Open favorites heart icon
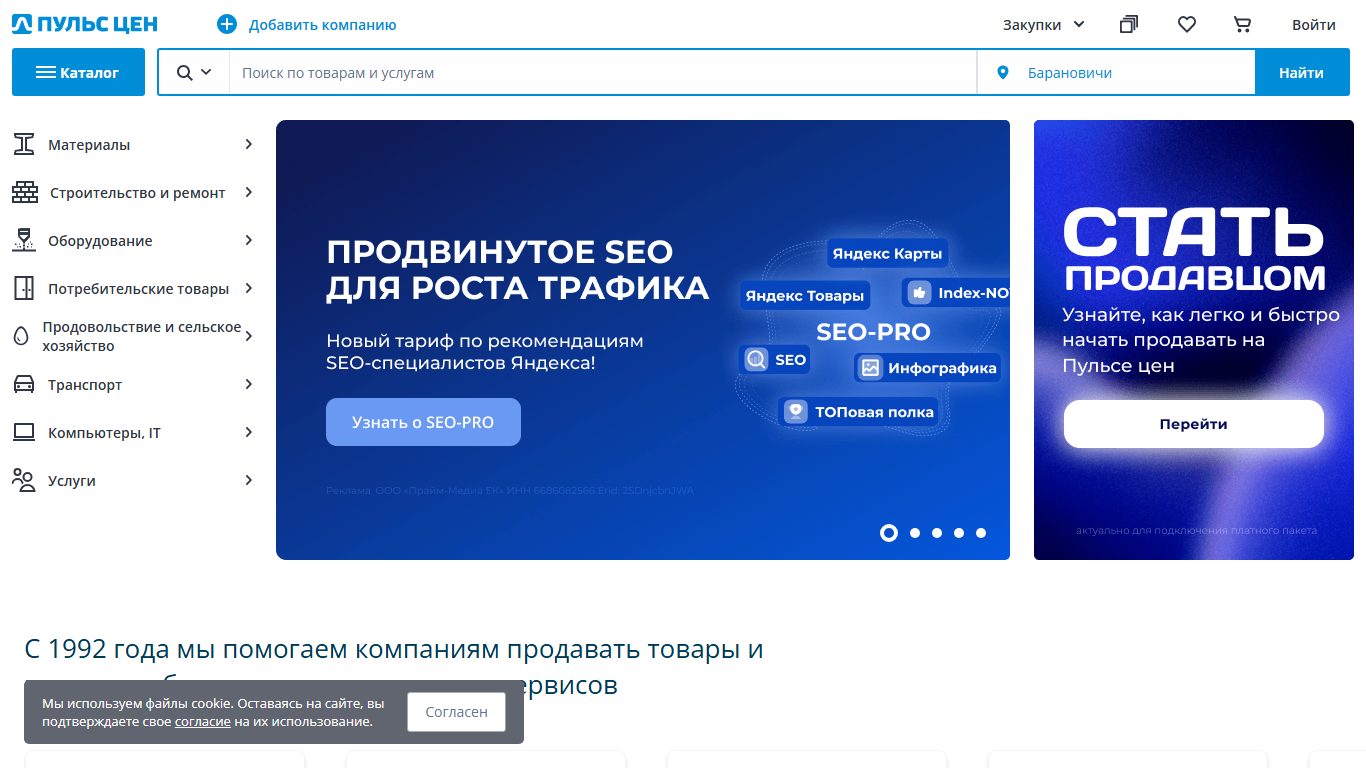1366x768 pixels. click(1187, 25)
